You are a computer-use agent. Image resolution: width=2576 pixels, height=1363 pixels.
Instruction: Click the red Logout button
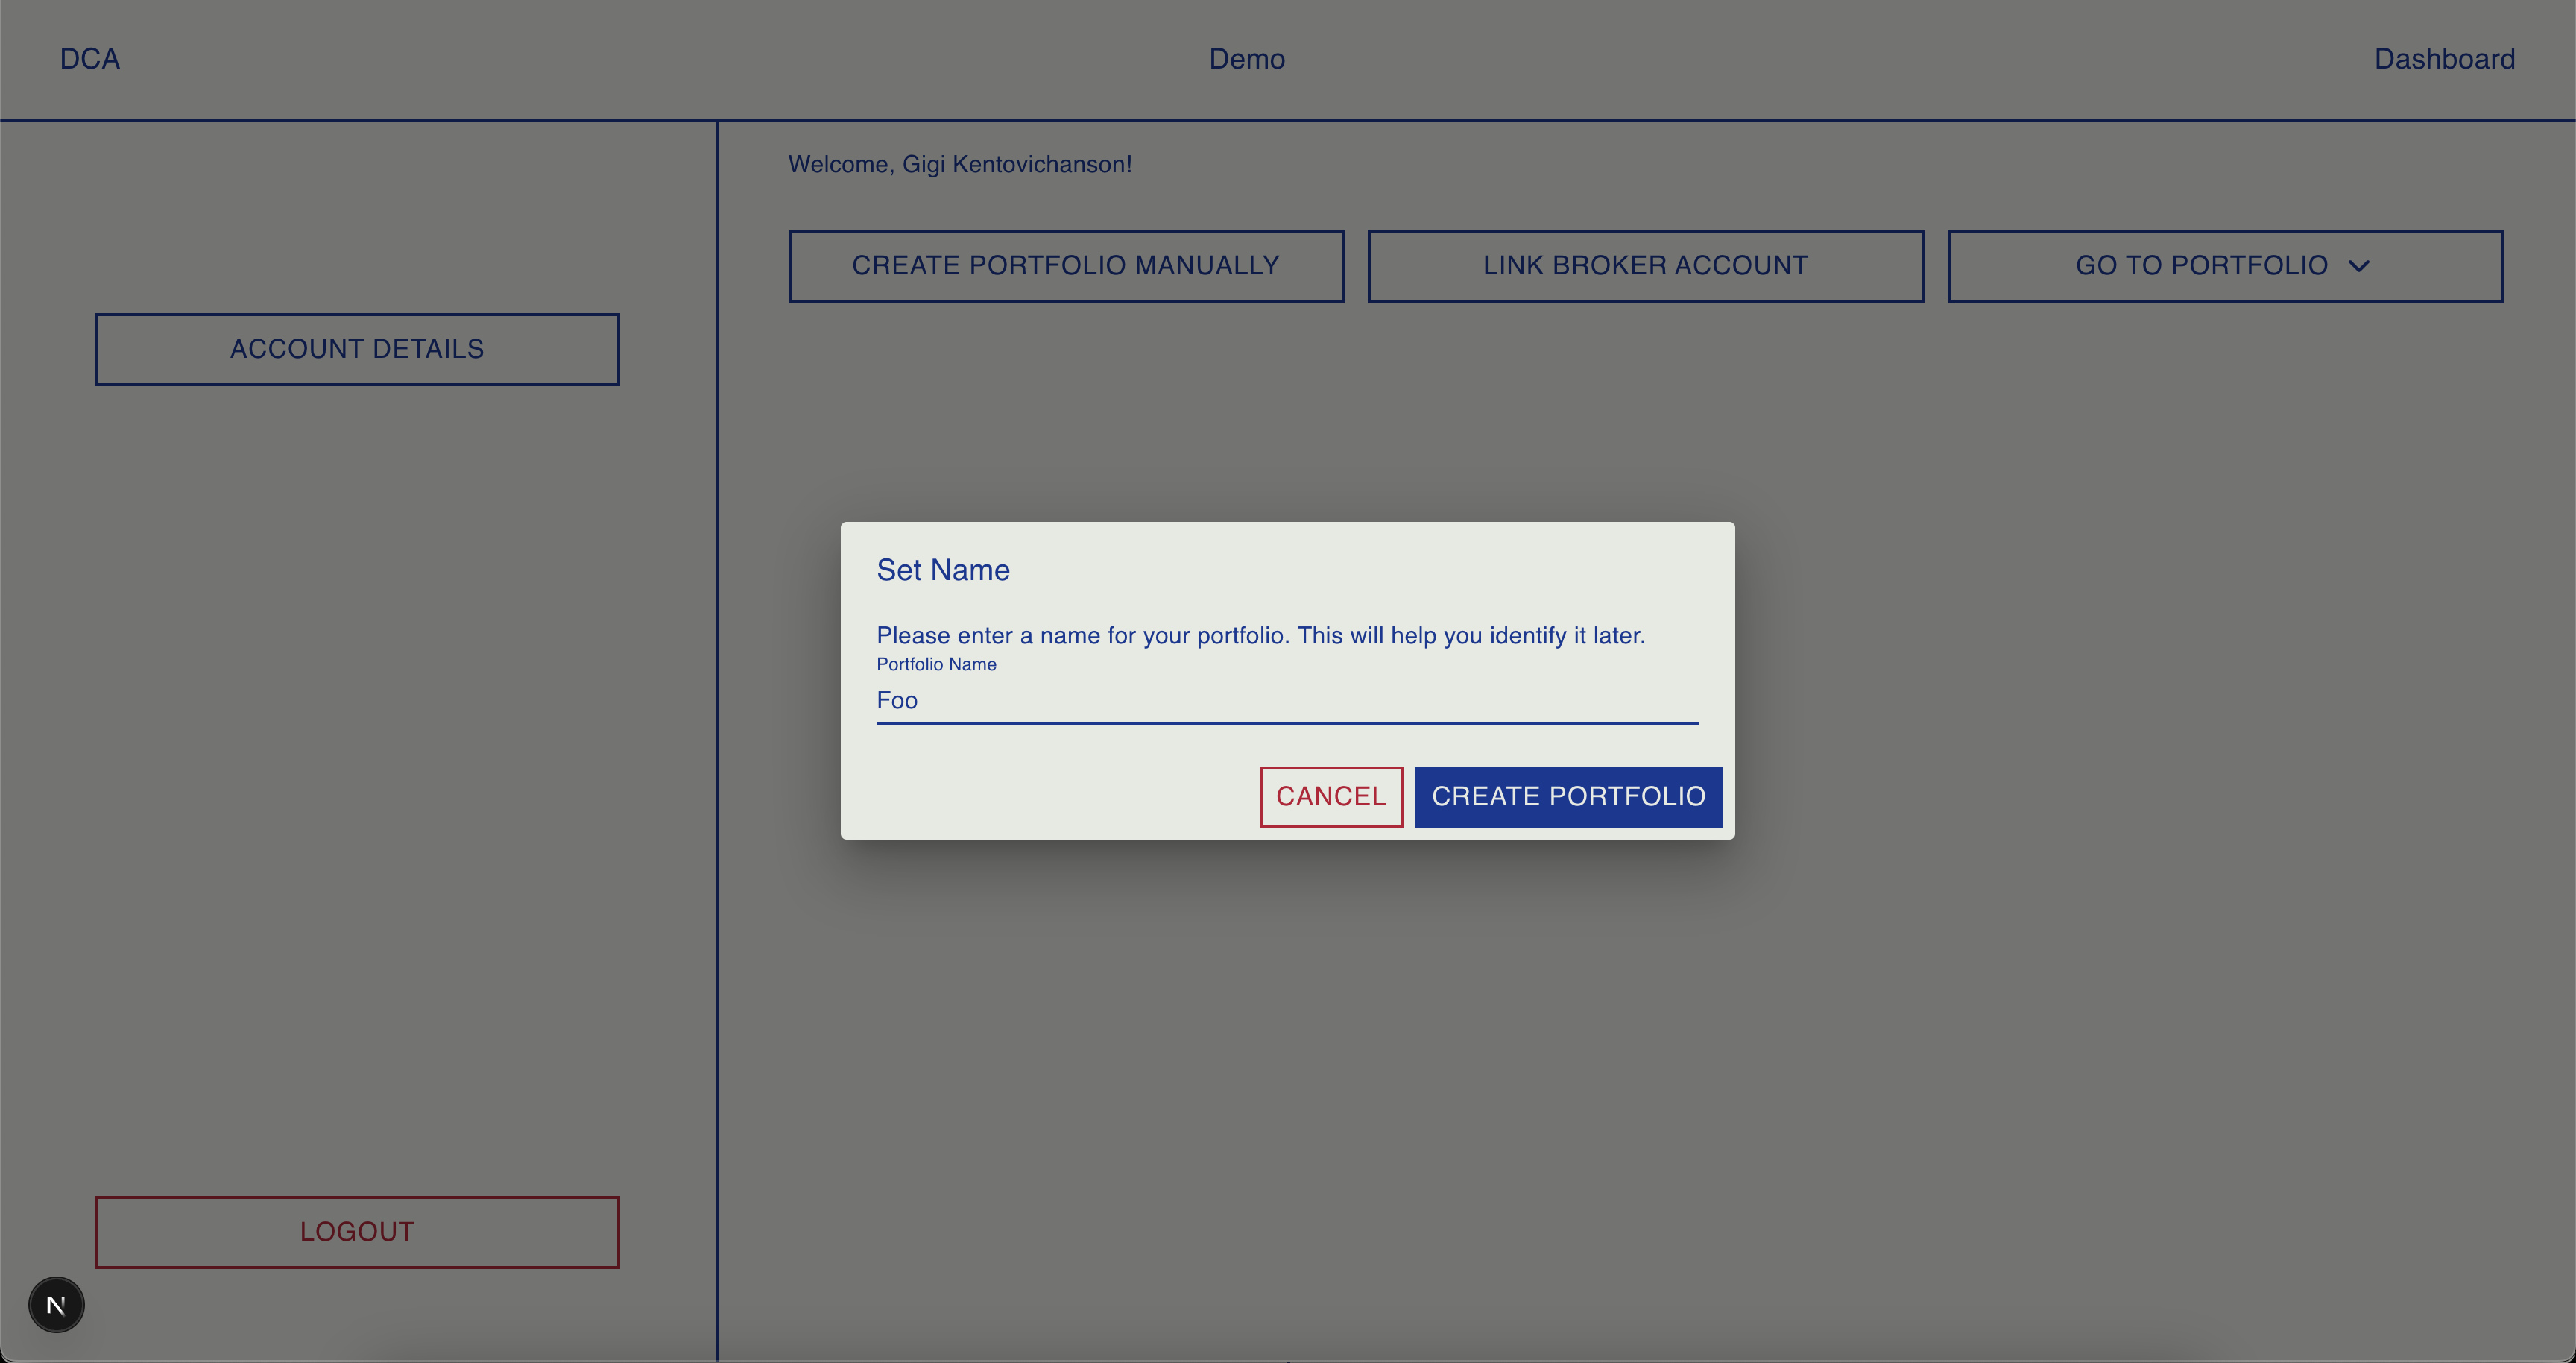point(357,1232)
